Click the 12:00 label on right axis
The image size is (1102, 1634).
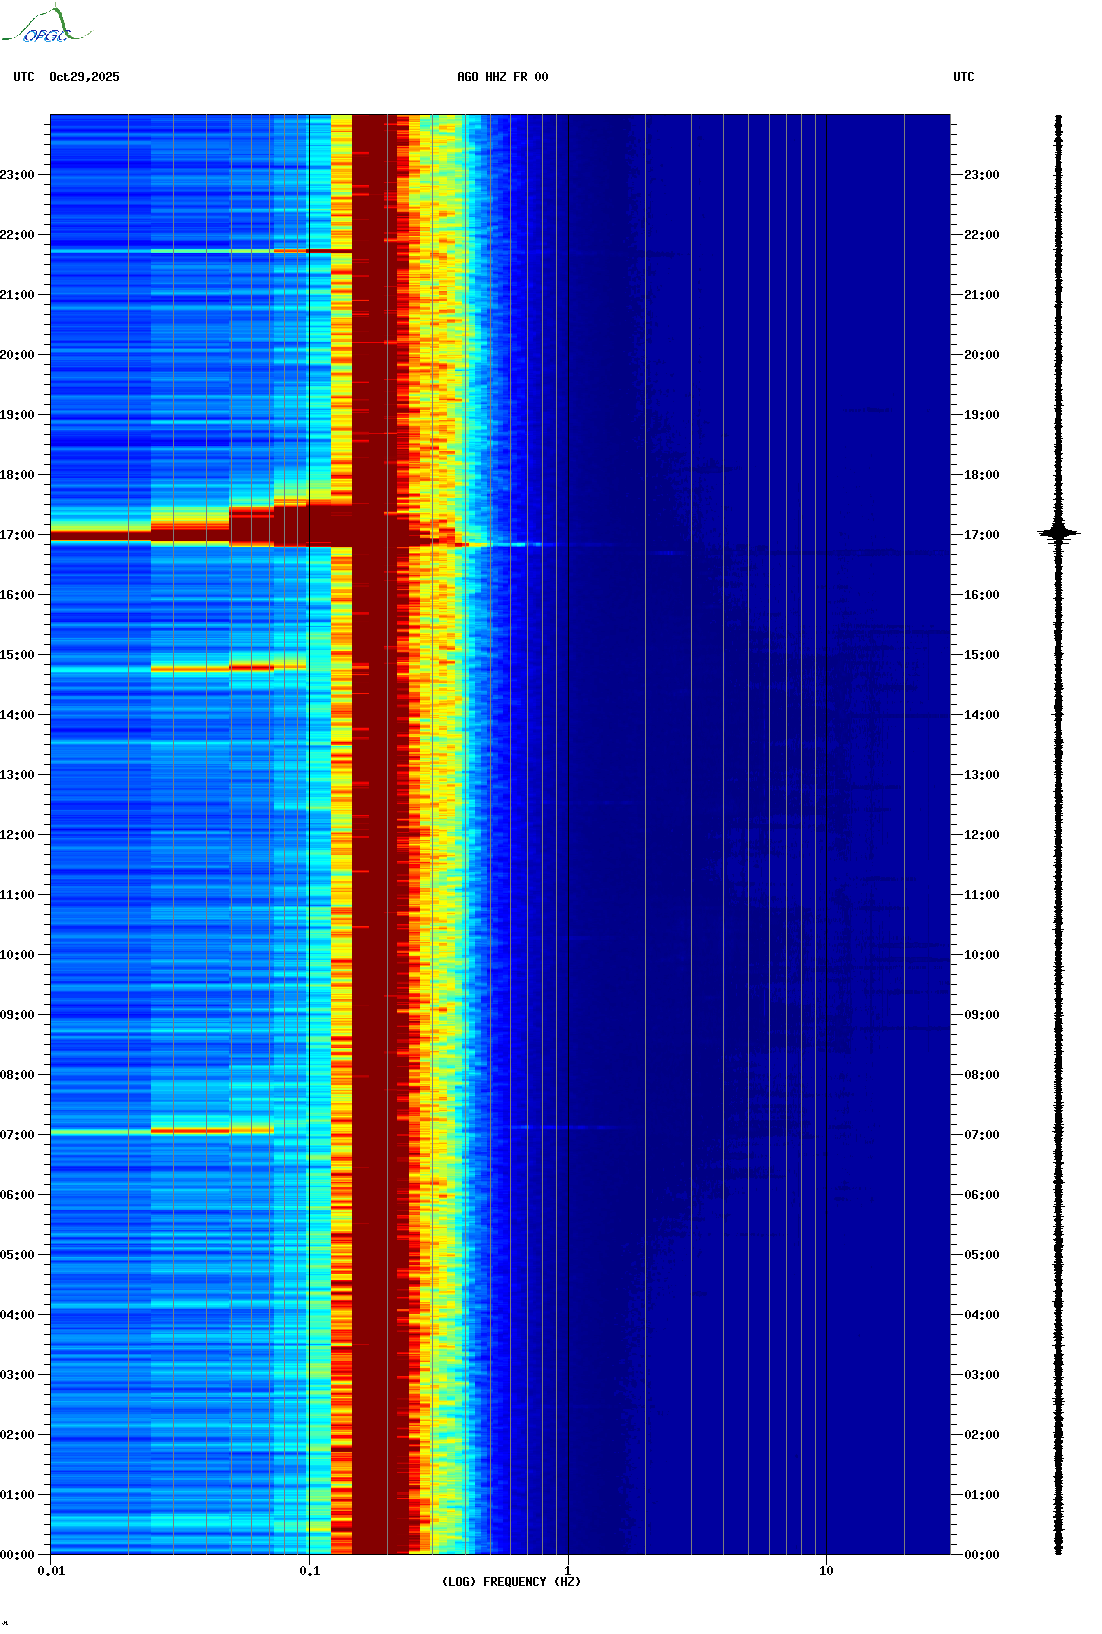[982, 835]
